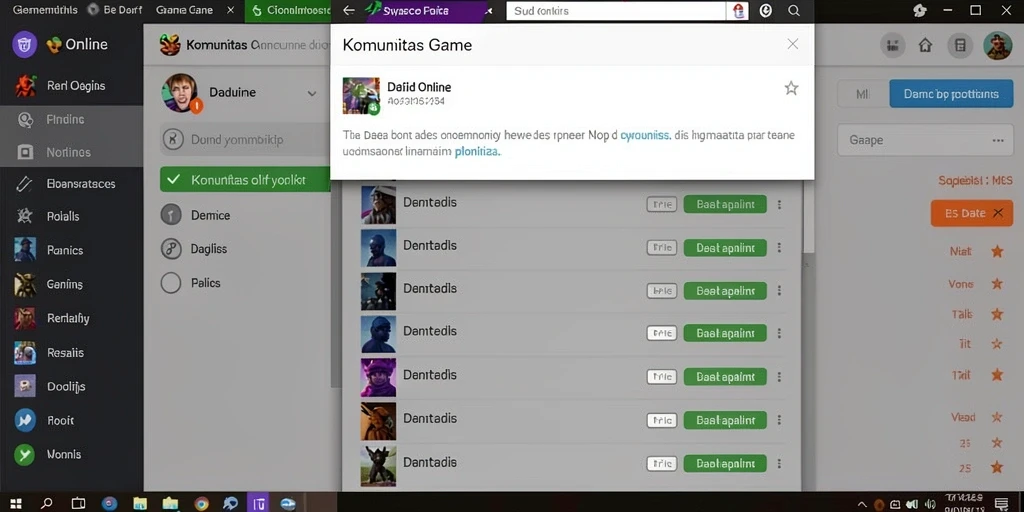Open Boansrataces from the sidebar

72,184
